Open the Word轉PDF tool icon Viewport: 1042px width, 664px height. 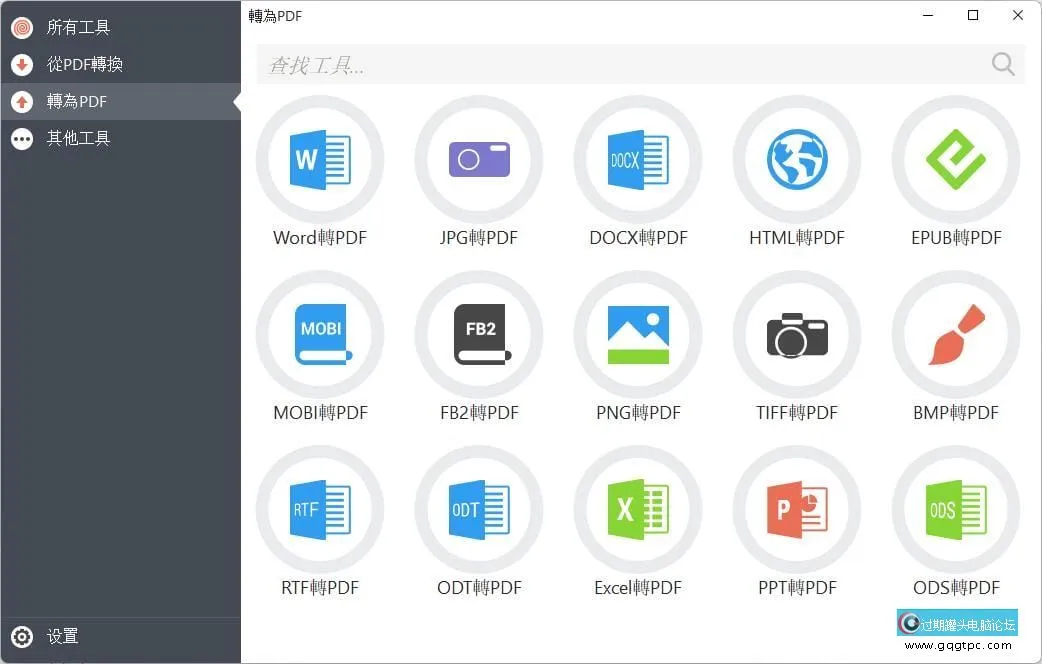[320, 160]
